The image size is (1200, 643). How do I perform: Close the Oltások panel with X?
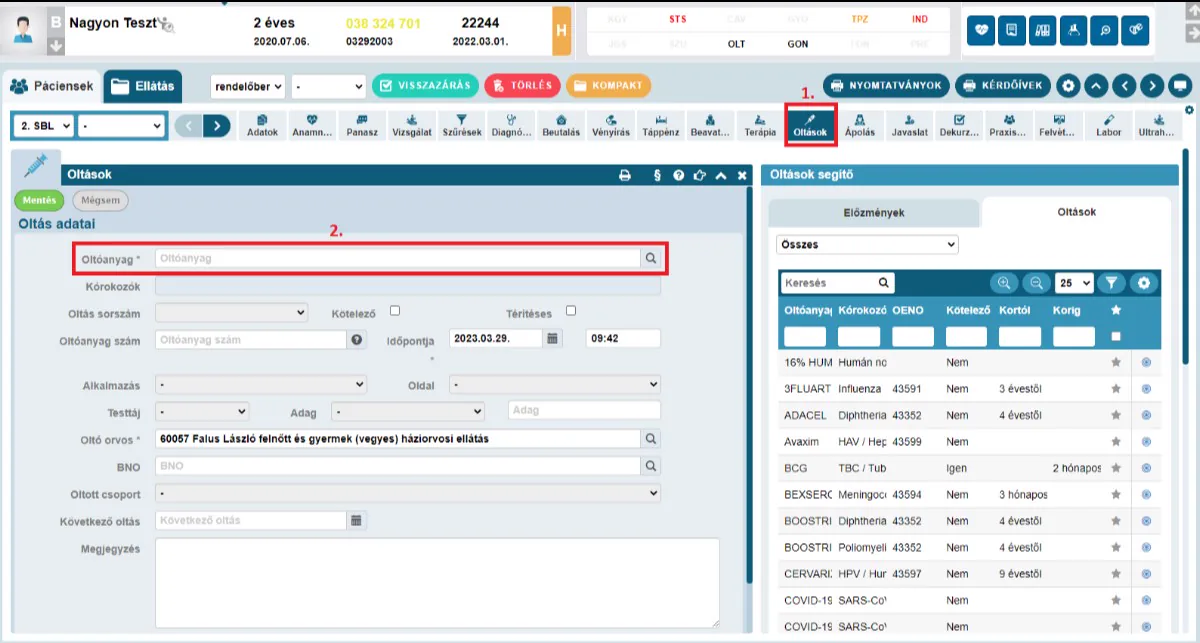(742, 175)
